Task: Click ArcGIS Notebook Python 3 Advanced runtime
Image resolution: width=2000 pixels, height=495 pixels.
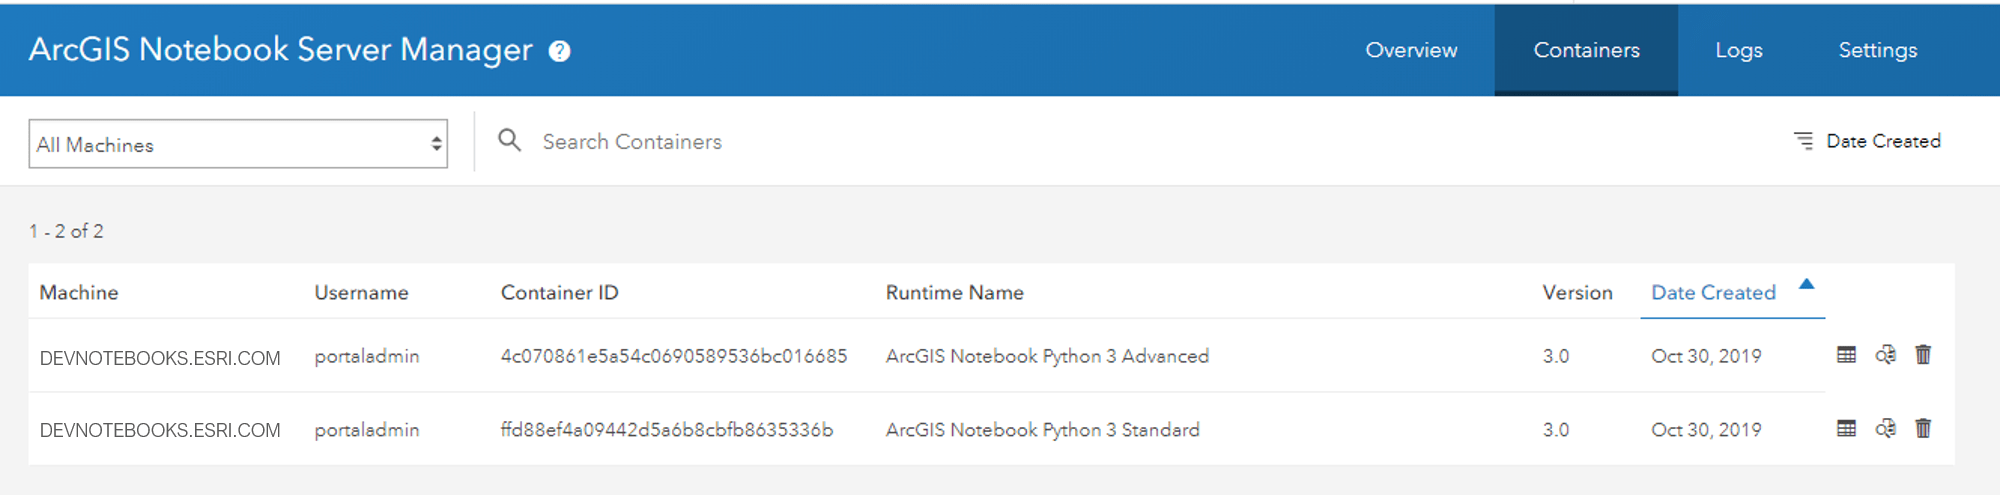Action: 1047,356
